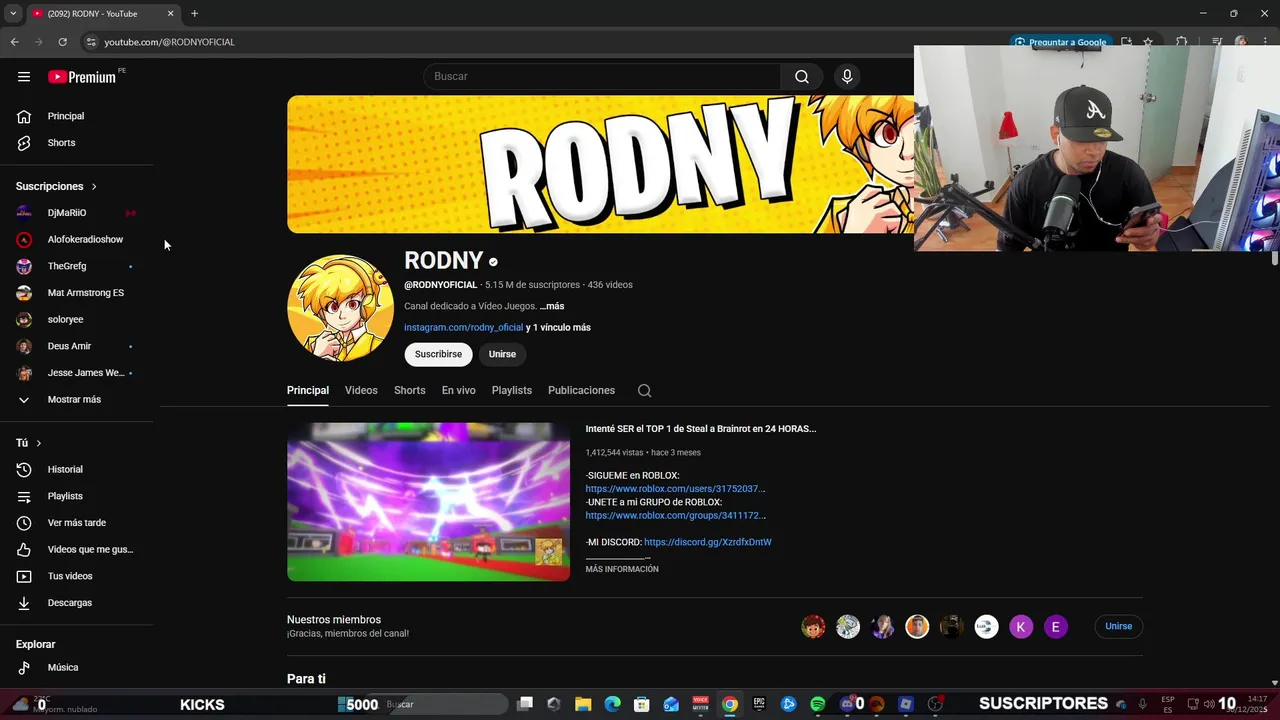Viewport: 1280px width, 720px height.
Task: Open a new browser tab
Action: [x=194, y=13]
